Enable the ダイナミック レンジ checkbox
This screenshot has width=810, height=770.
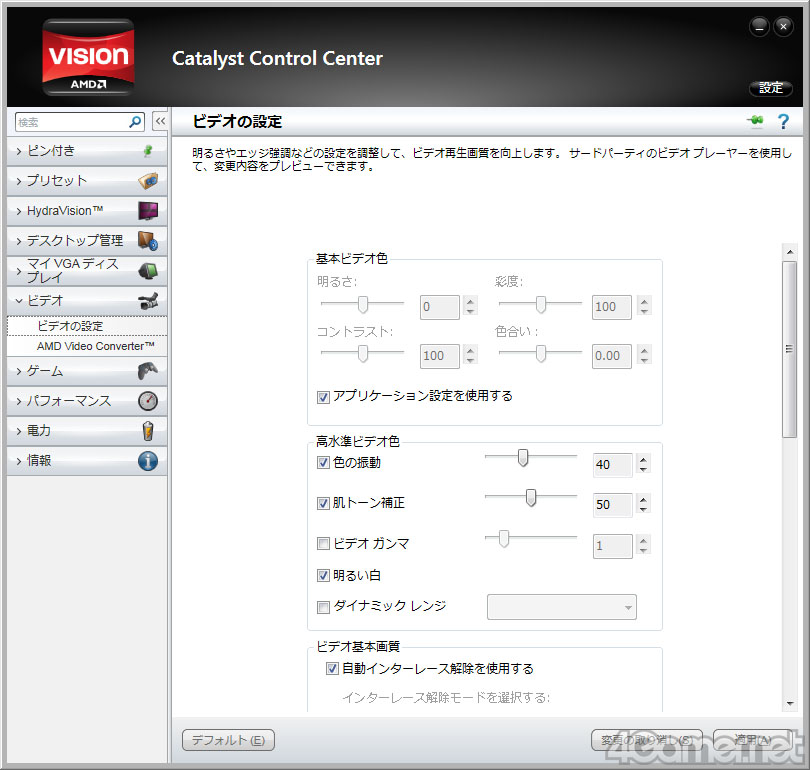pyautogui.click(x=323, y=607)
